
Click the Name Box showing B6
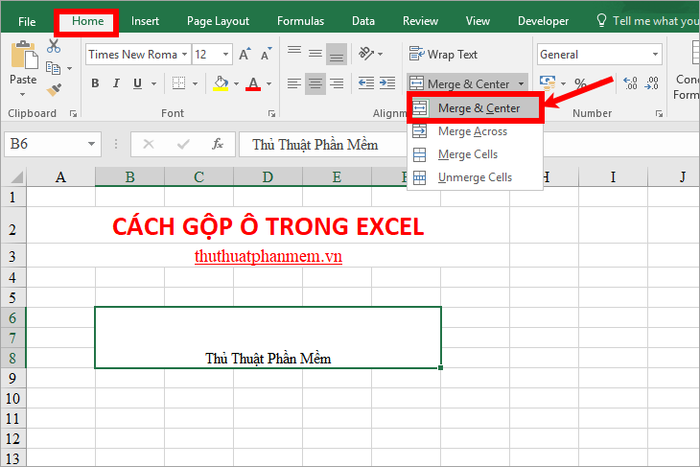tap(53, 144)
